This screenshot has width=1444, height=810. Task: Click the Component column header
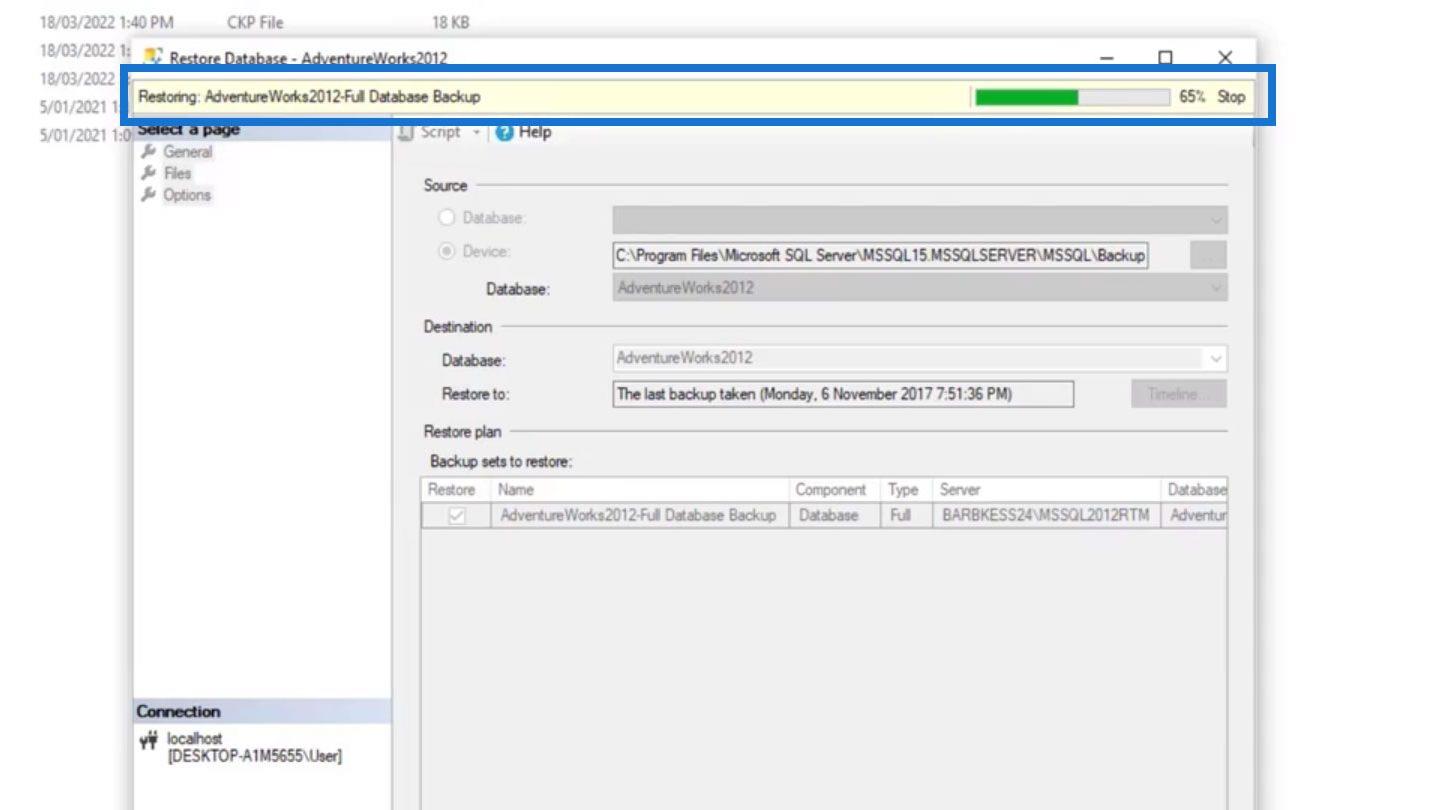pos(834,490)
